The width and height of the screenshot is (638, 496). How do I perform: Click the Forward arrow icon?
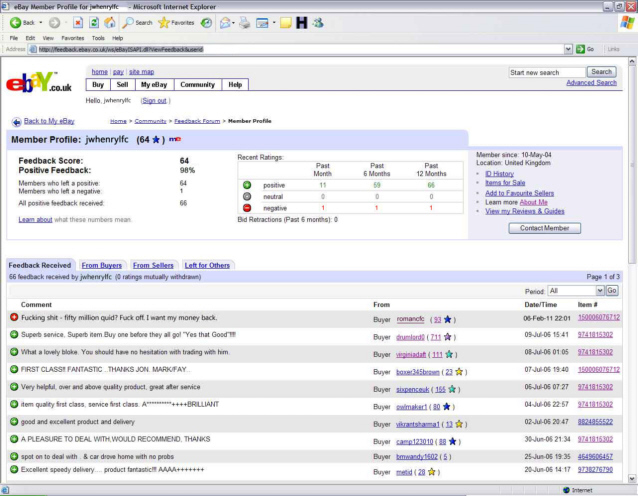click(54, 23)
